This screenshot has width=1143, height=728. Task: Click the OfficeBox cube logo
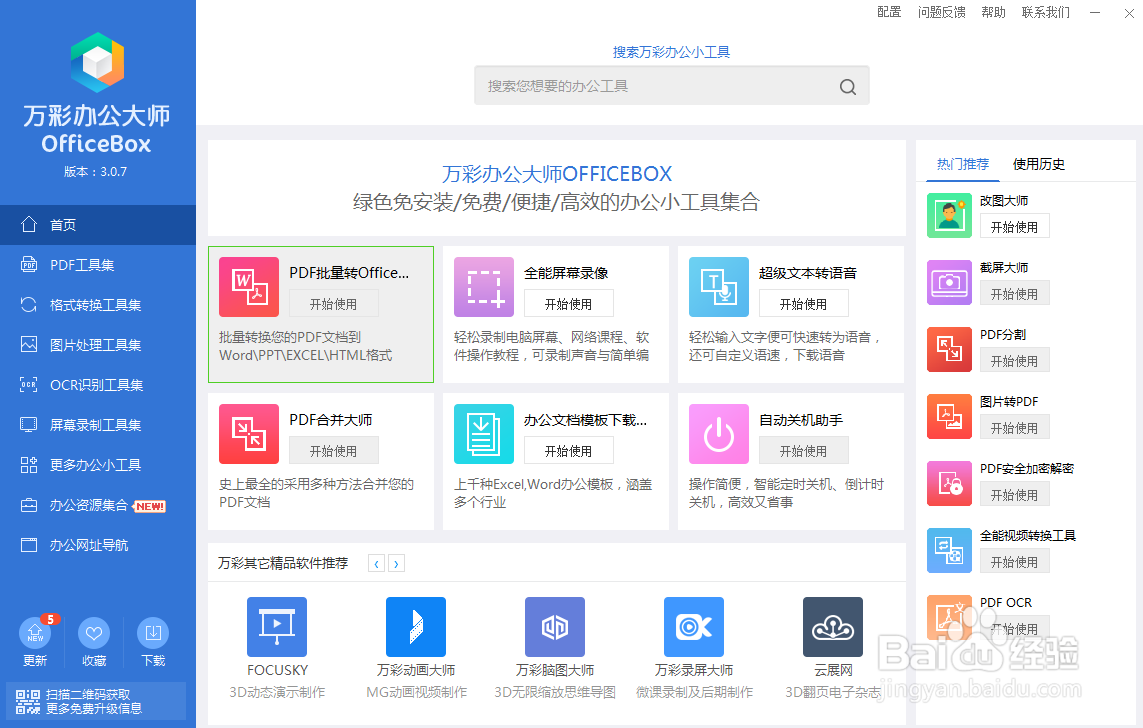pyautogui.click(x=97, y=62)
